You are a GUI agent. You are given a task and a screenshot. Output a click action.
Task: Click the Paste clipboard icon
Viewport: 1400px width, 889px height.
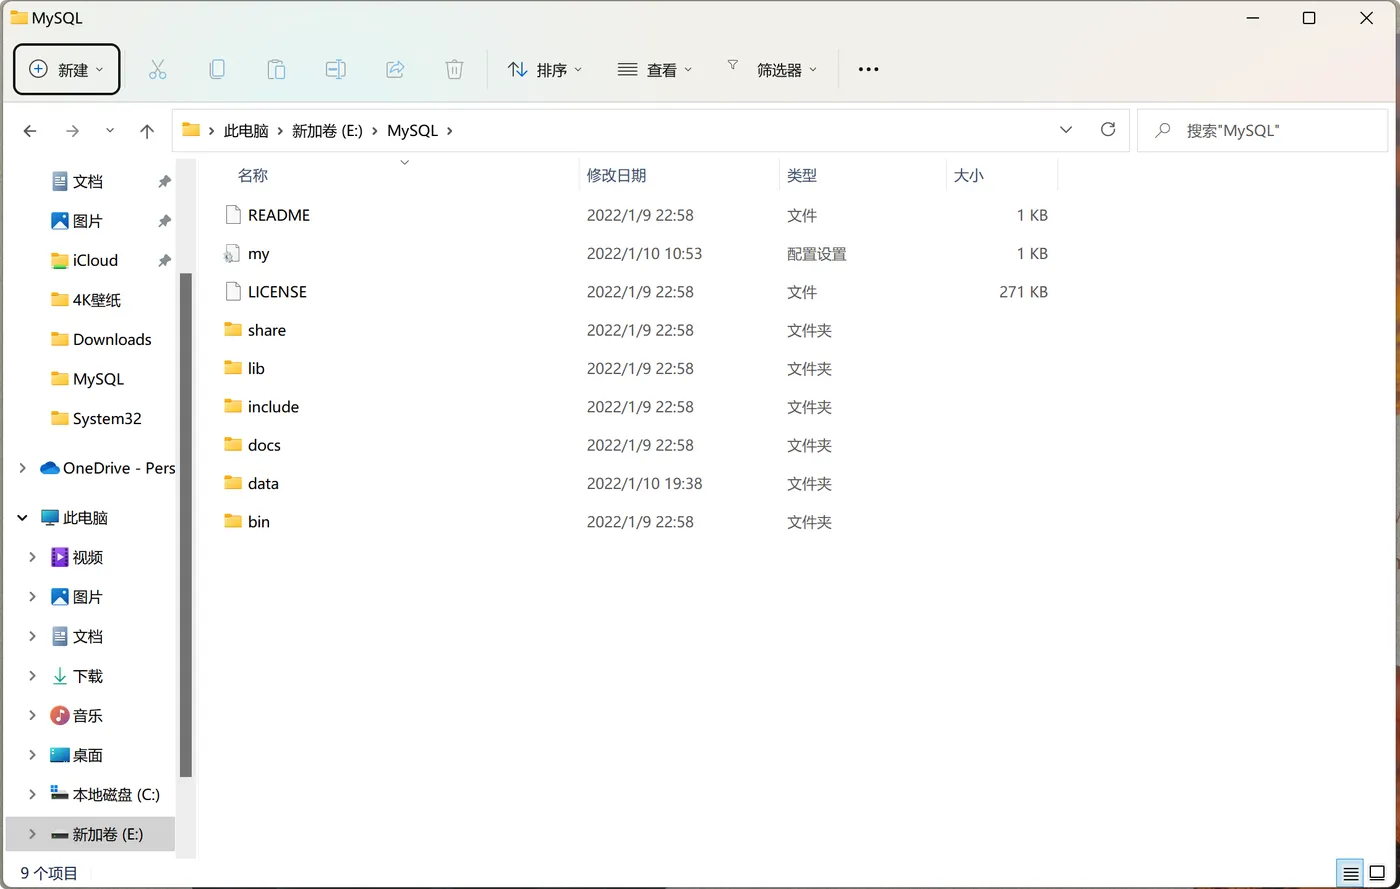tap(276, 69)
